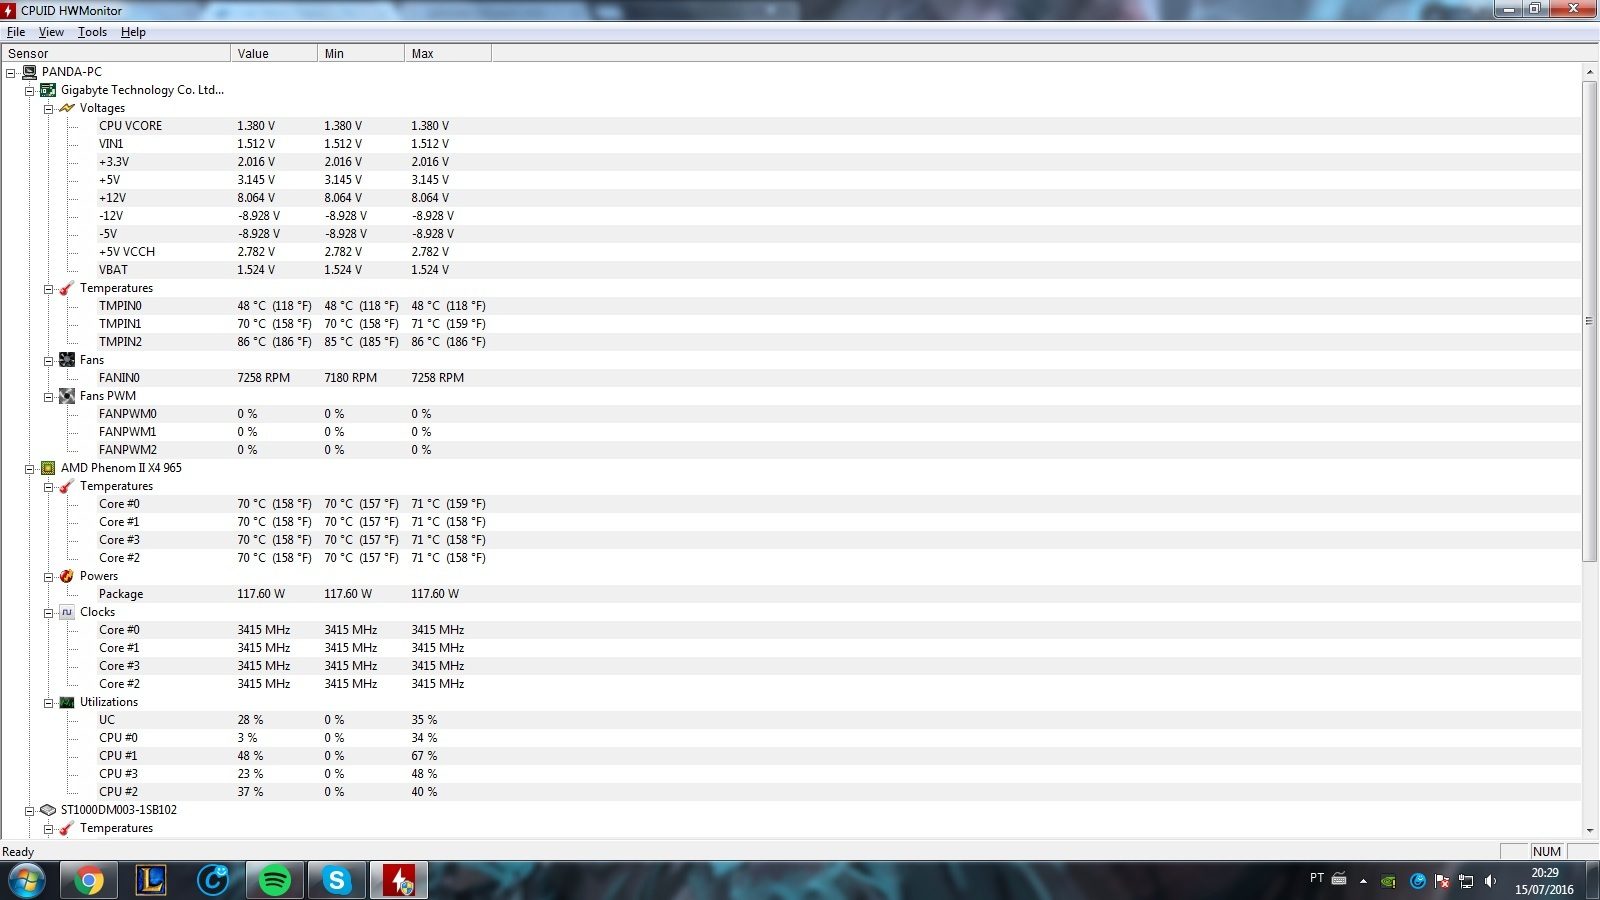1600x900 pixels.
Task: Click the Sensor column header
Action: [115, 53]
